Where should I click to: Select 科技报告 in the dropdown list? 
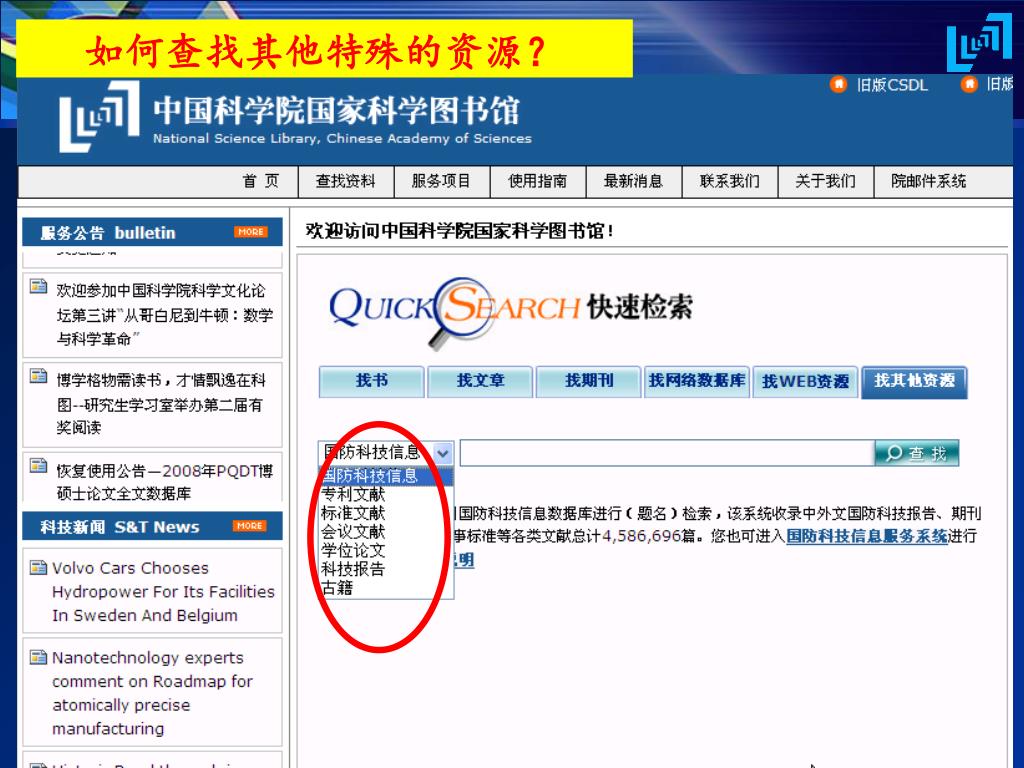pyautogui.click(x=385, y=569)
